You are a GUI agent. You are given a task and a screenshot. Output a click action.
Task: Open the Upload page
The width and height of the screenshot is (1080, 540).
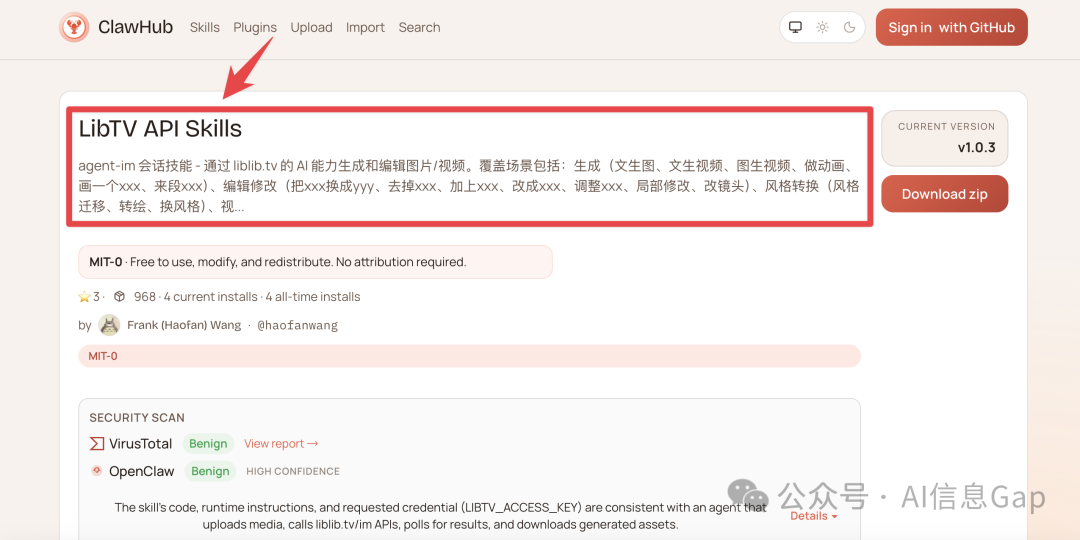[311, 28]
